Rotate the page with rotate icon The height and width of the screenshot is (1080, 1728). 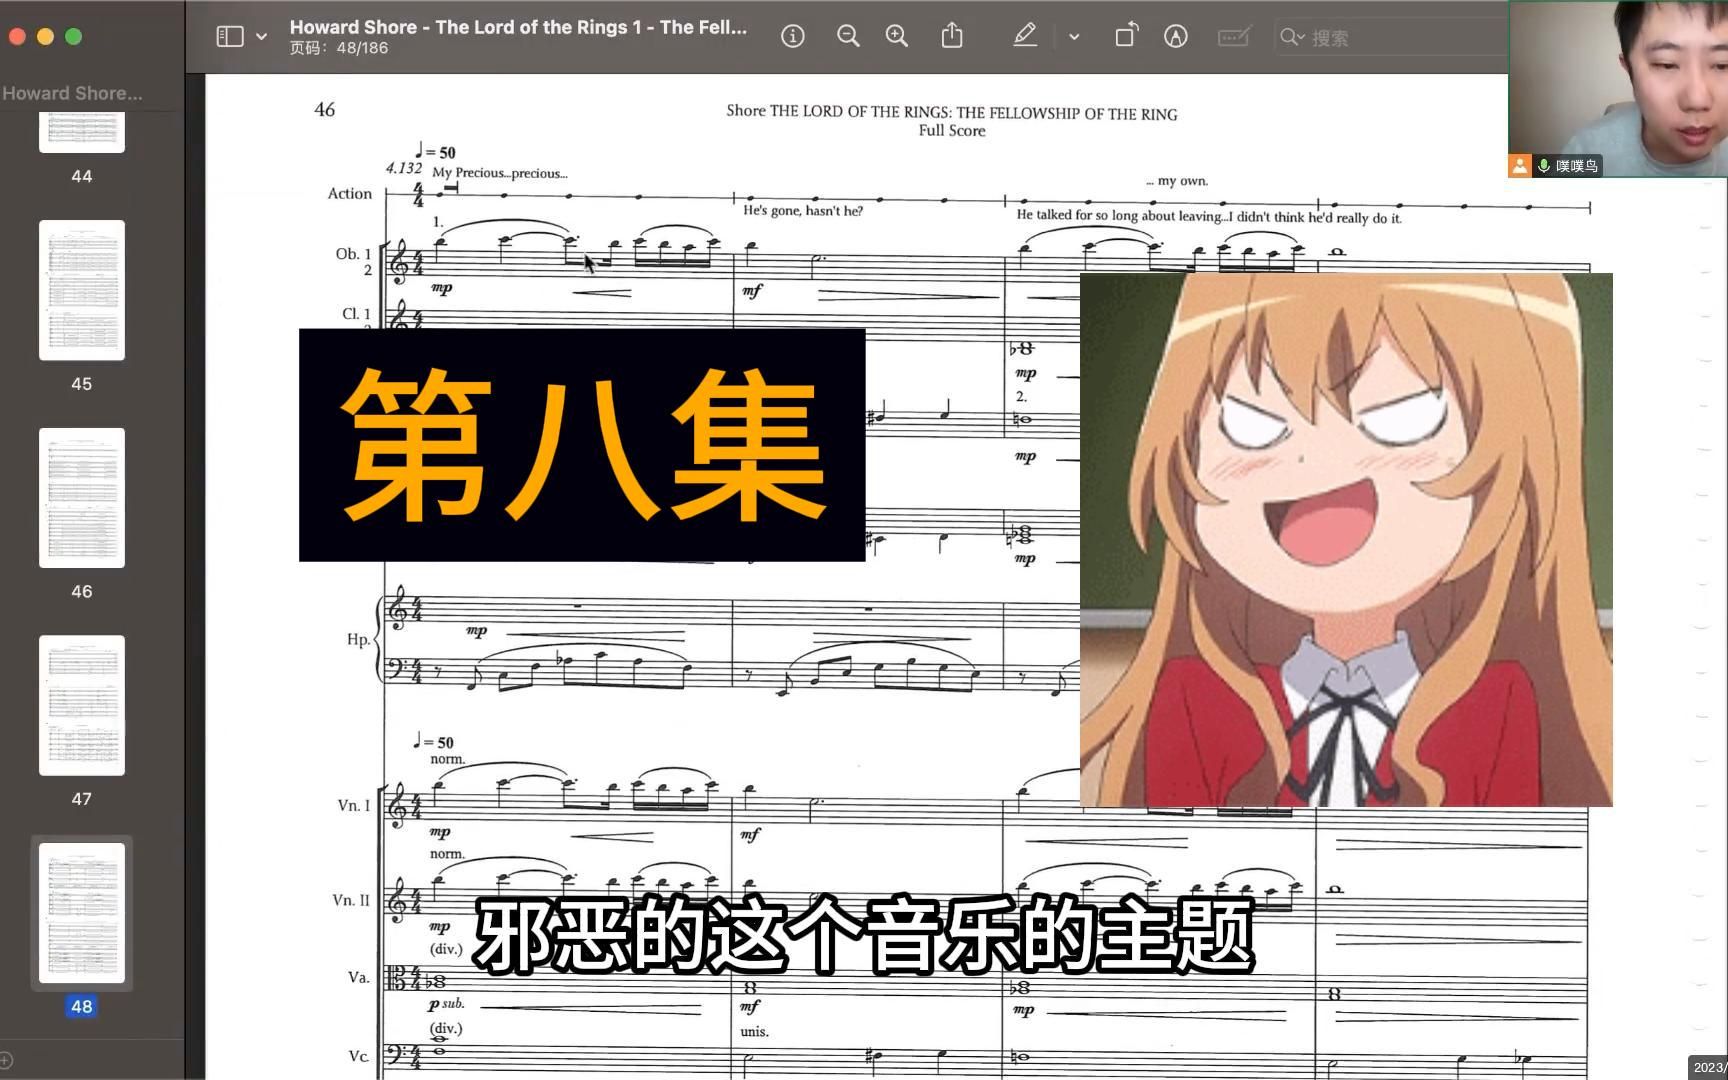[1127, 36]
